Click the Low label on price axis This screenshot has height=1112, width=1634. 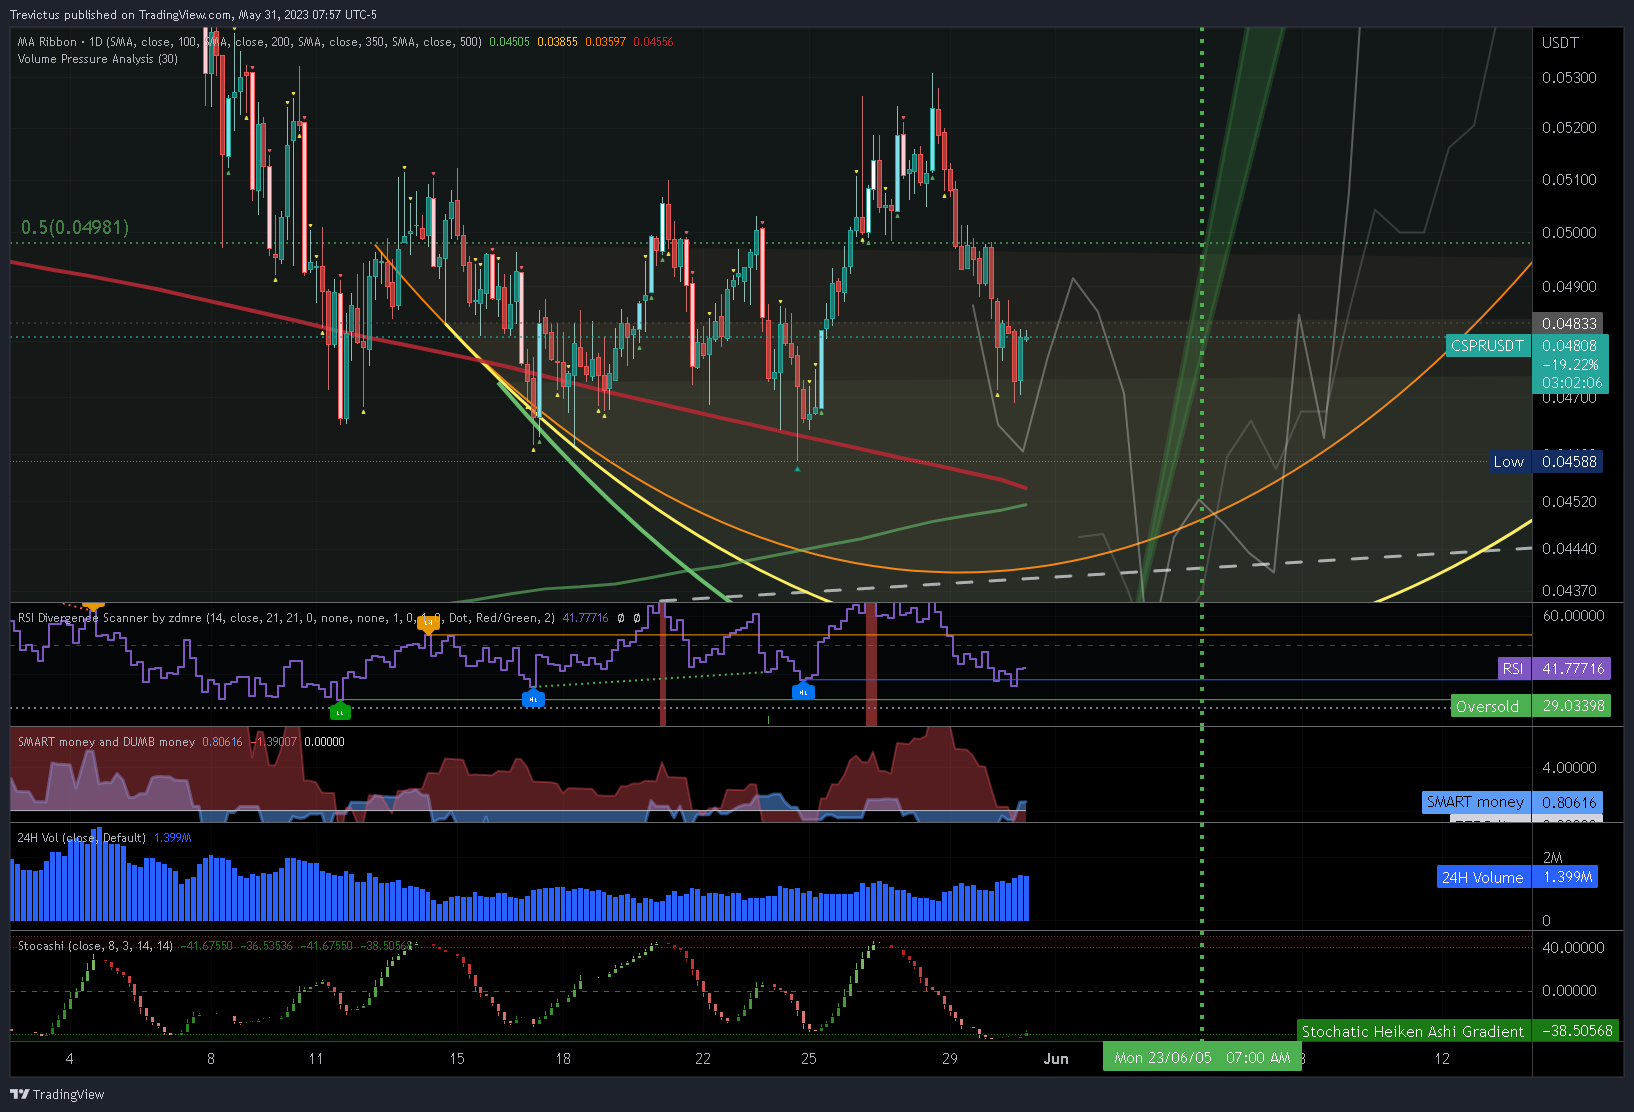point(1509,461)
